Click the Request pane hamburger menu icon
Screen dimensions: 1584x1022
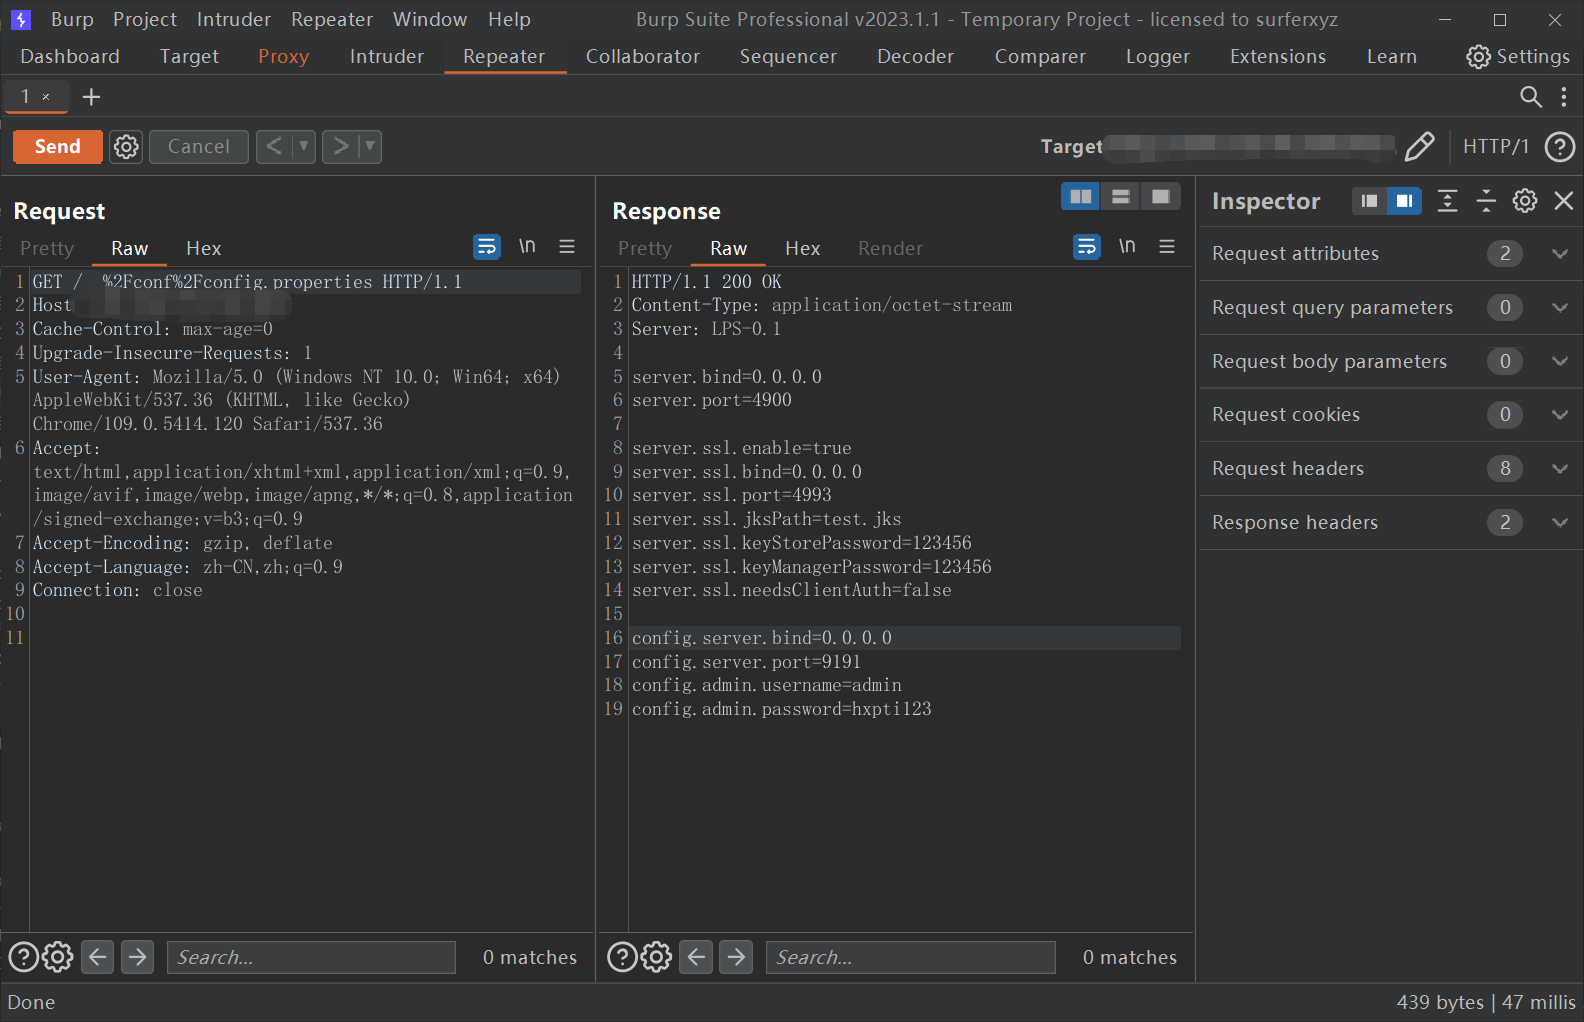pos(567,246)
